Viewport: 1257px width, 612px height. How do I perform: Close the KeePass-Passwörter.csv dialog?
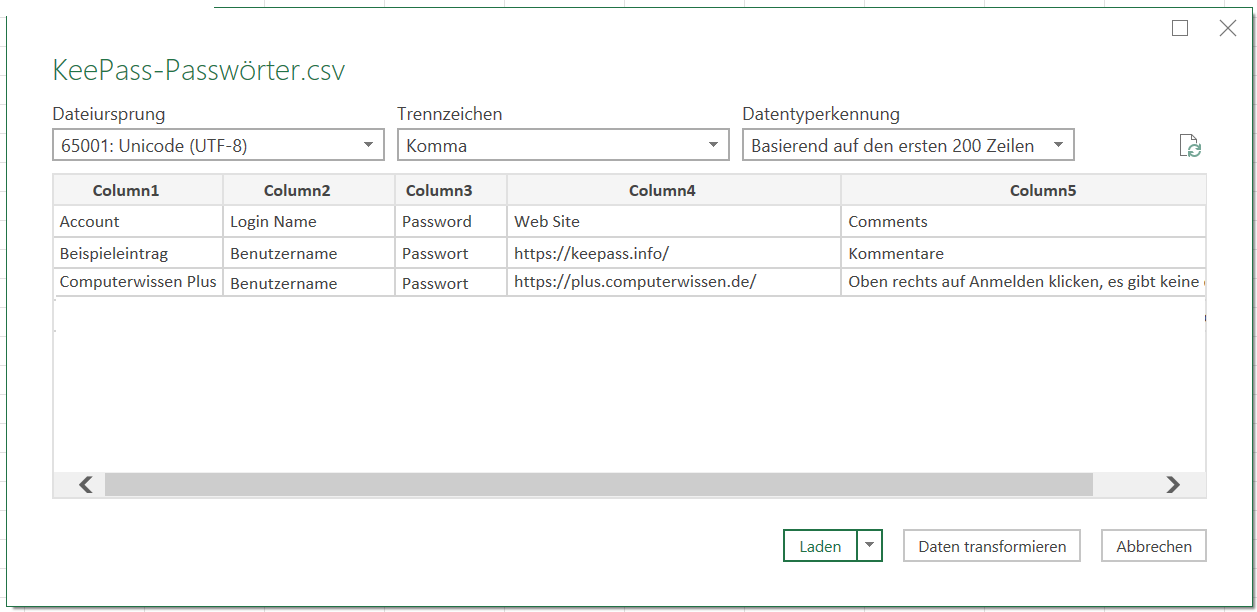[x=1228, y=28]
